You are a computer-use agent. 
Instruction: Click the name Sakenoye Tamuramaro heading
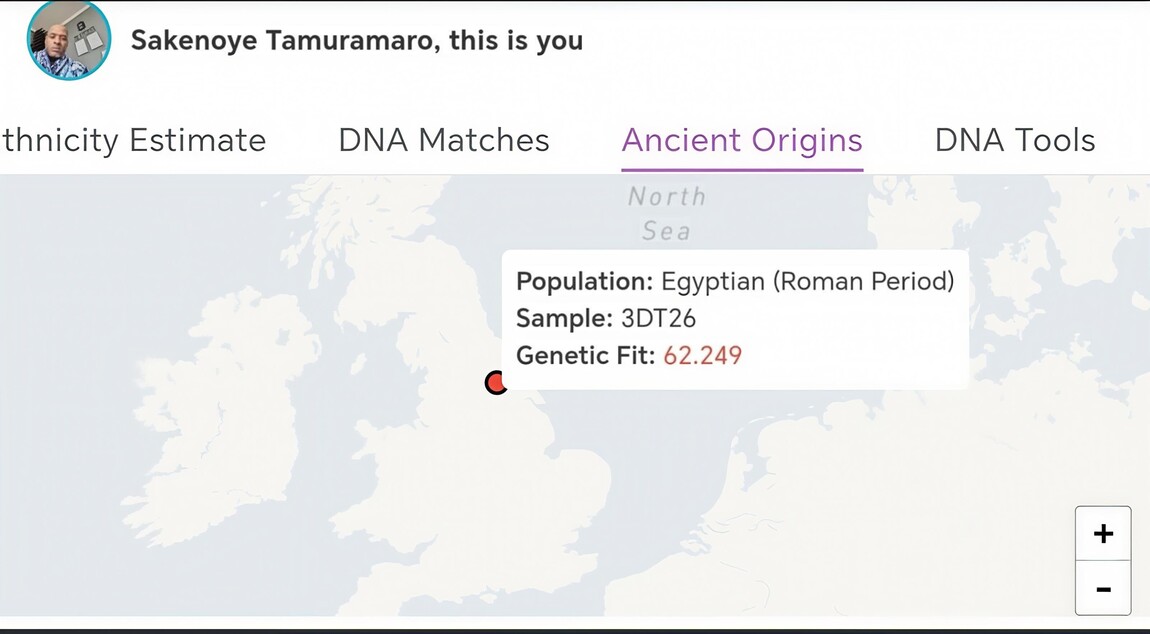pyautogui.click(x=356, y=41)
